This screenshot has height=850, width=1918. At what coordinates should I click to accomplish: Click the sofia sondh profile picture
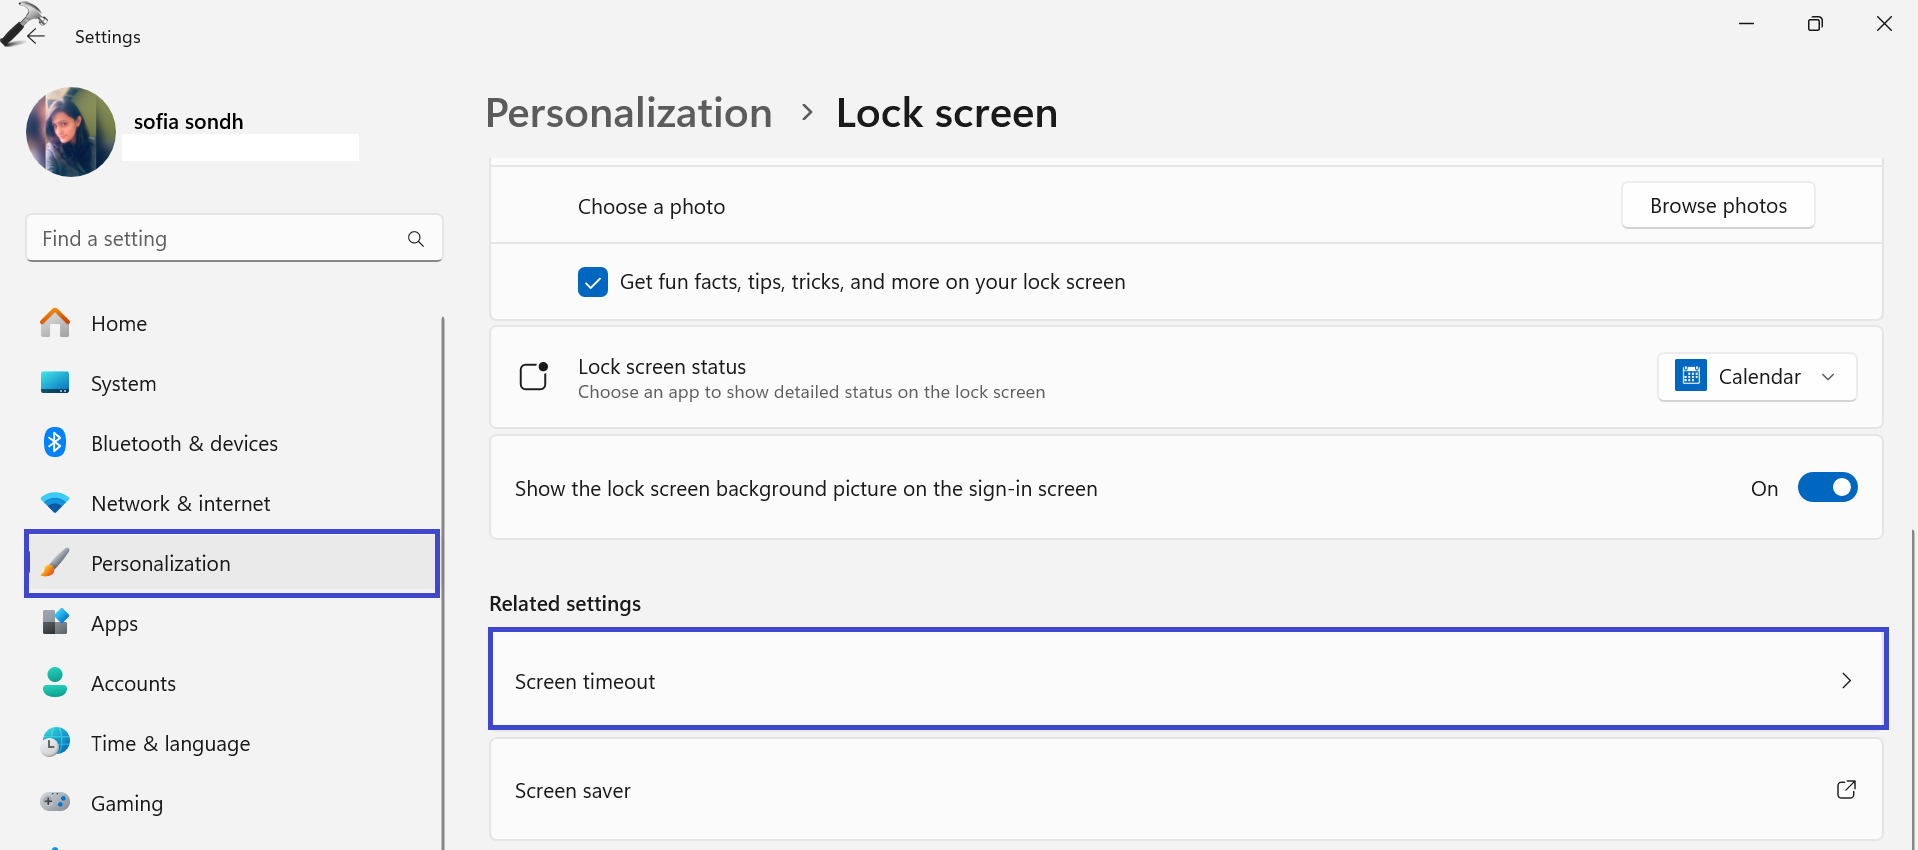click(x=71, y=132)
